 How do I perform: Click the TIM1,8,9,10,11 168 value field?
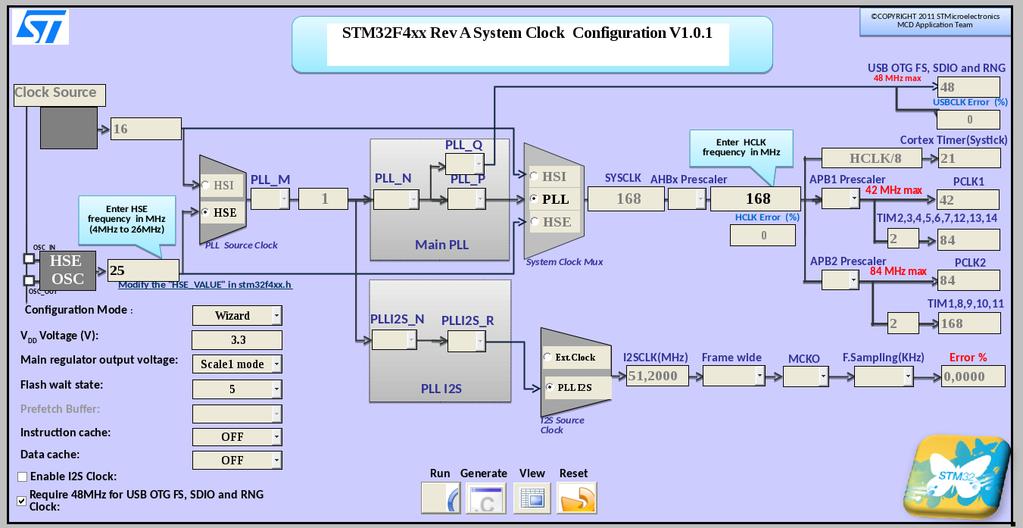[969, 323]
